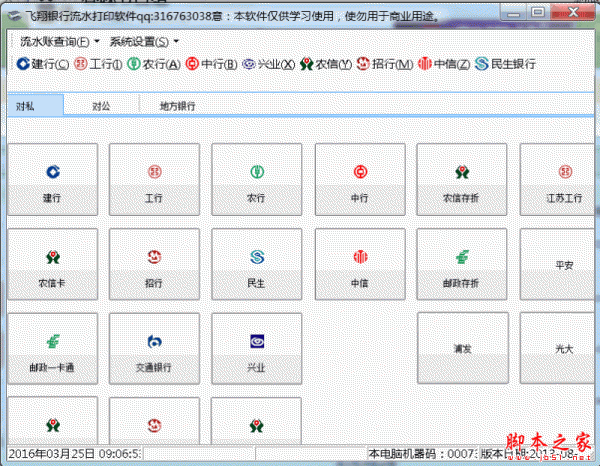Screen dimensions: 600x466
Task: Click 中信(Z) in the toolbar
Action: 444,64
